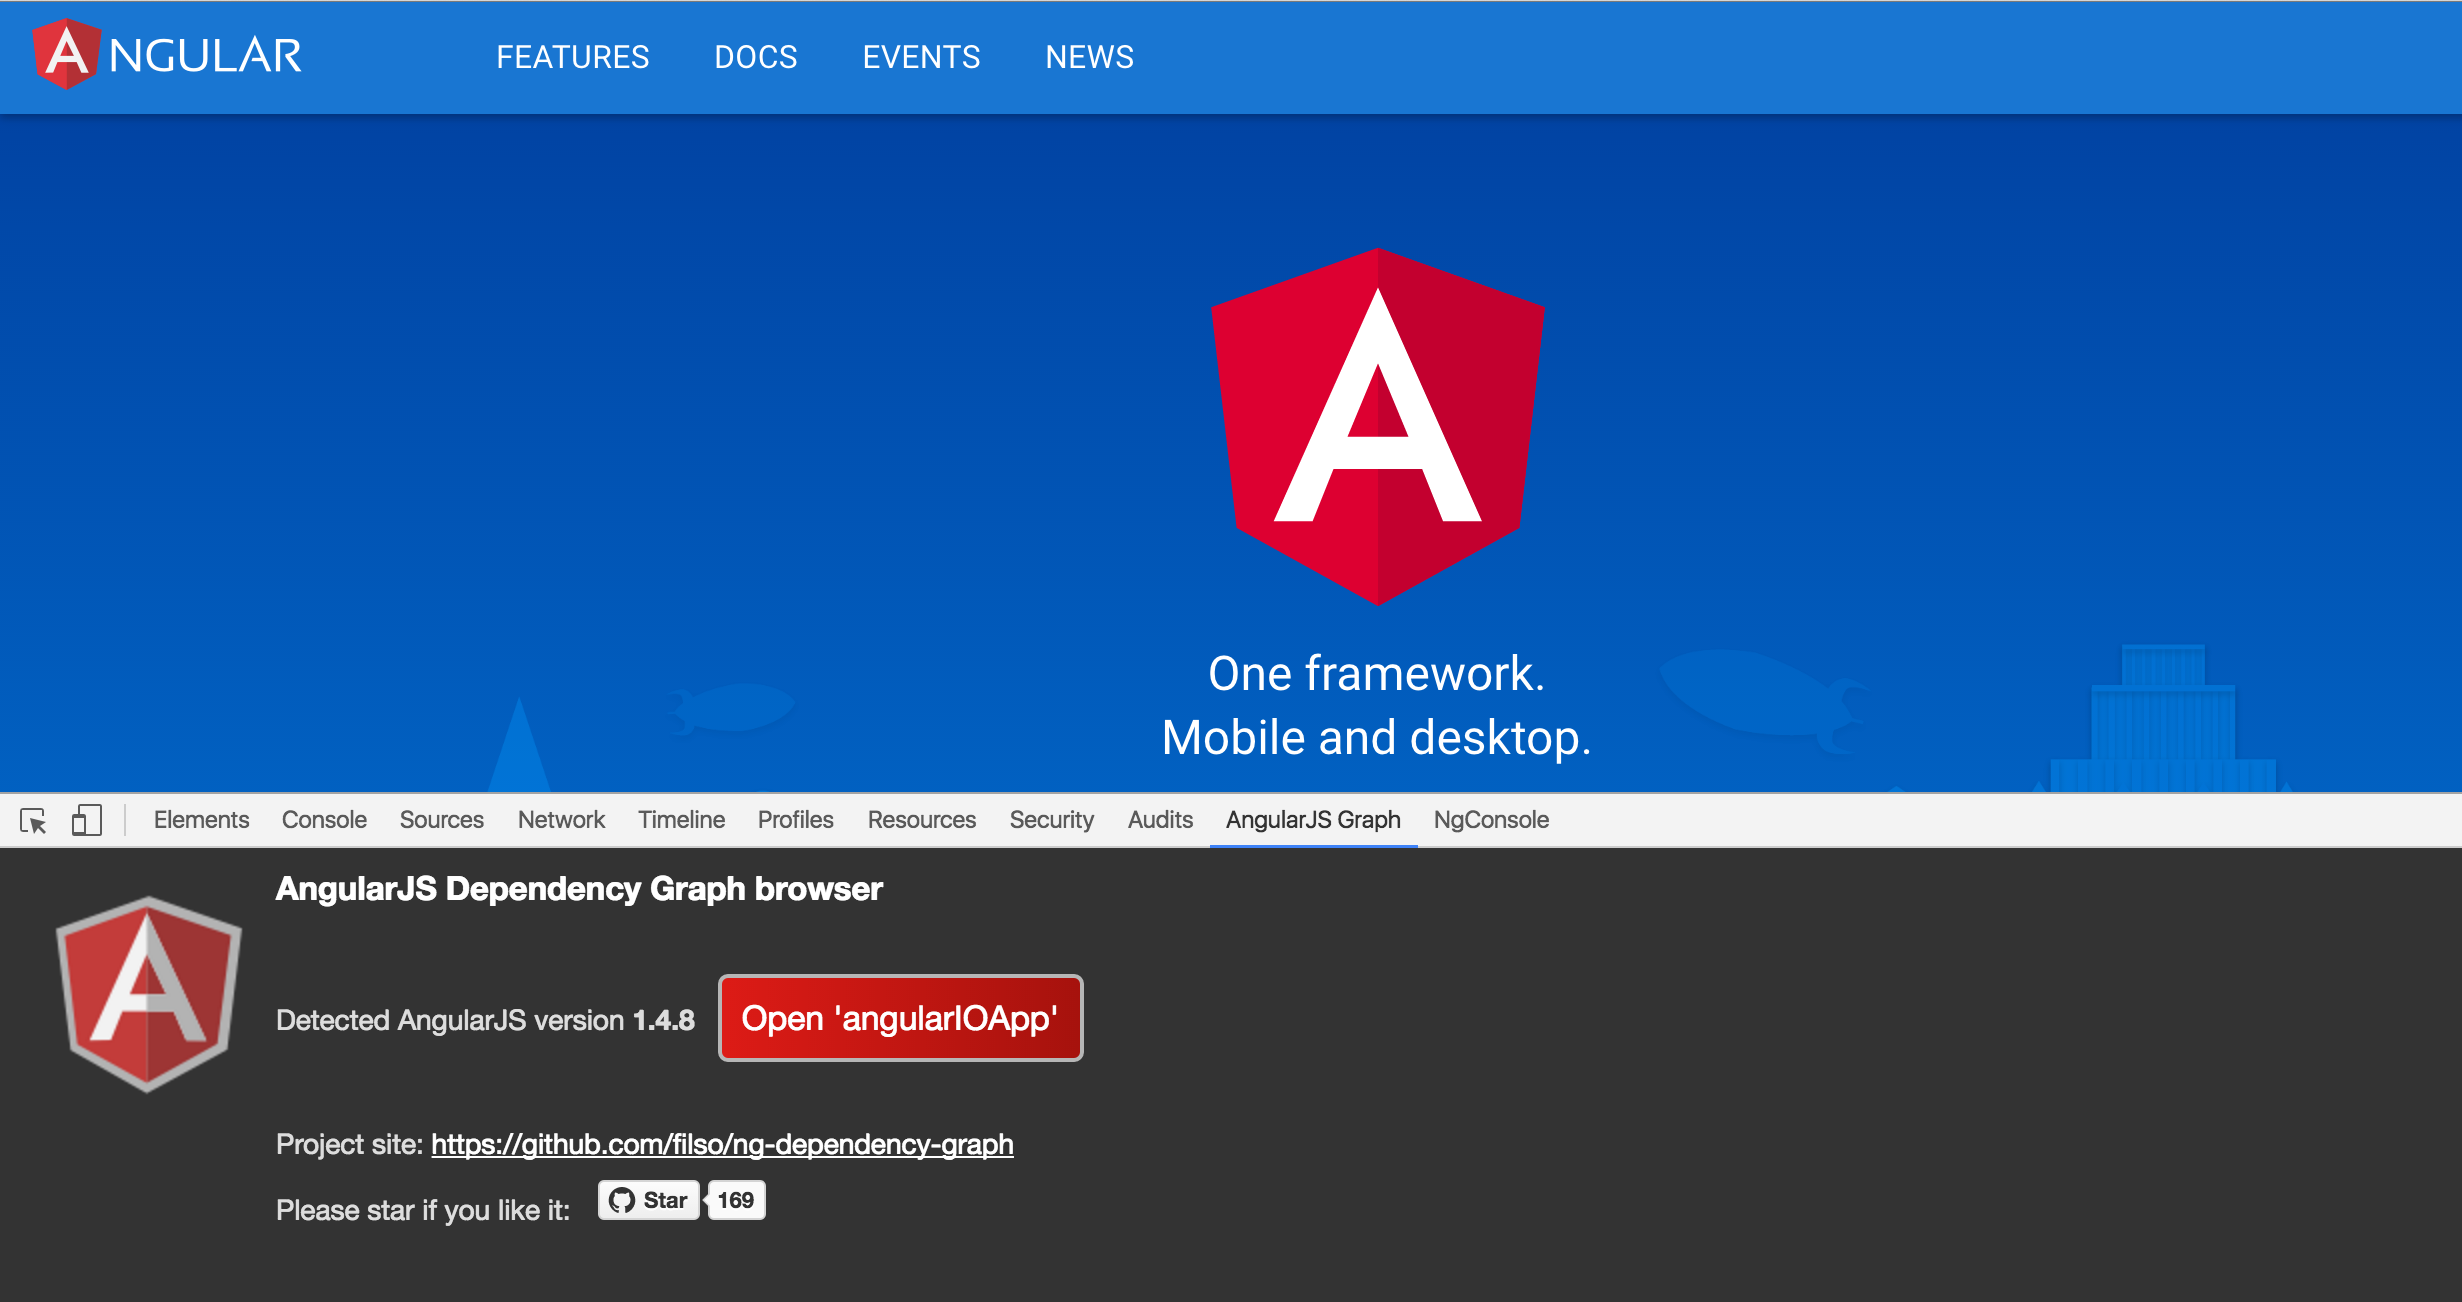The height and width of the screenshot is (1302, 2462).
Task: Open the Profiles tab
Action: [x=796, y=820]
